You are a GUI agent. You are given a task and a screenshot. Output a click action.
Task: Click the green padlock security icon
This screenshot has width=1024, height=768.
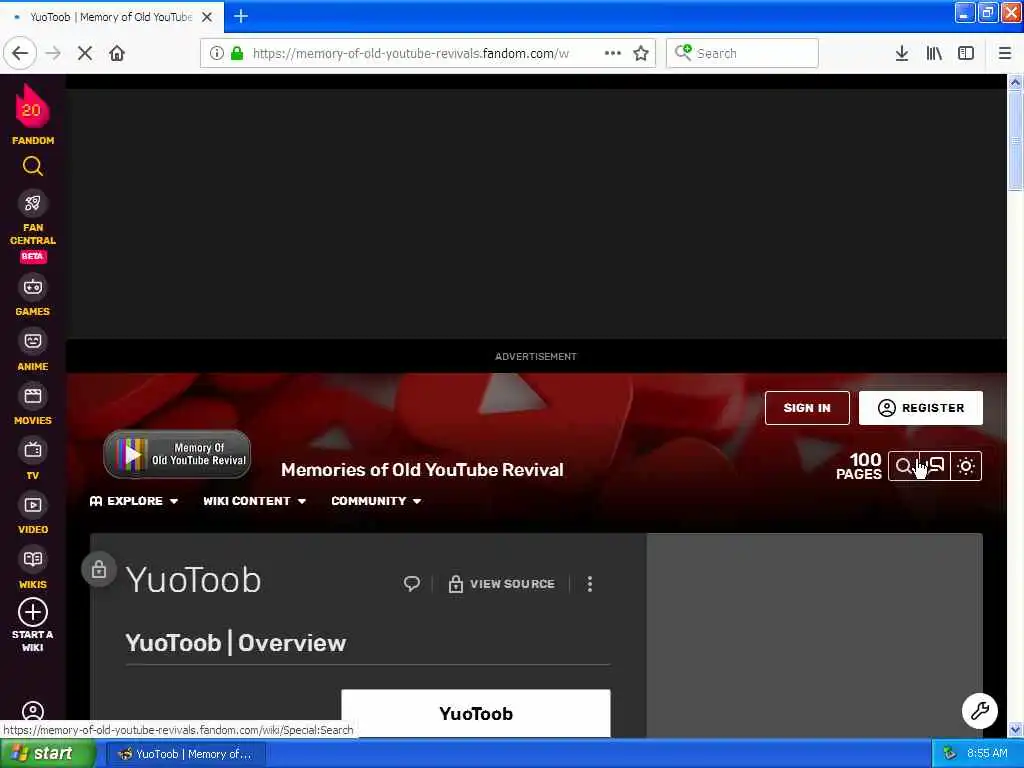(237, 53)
